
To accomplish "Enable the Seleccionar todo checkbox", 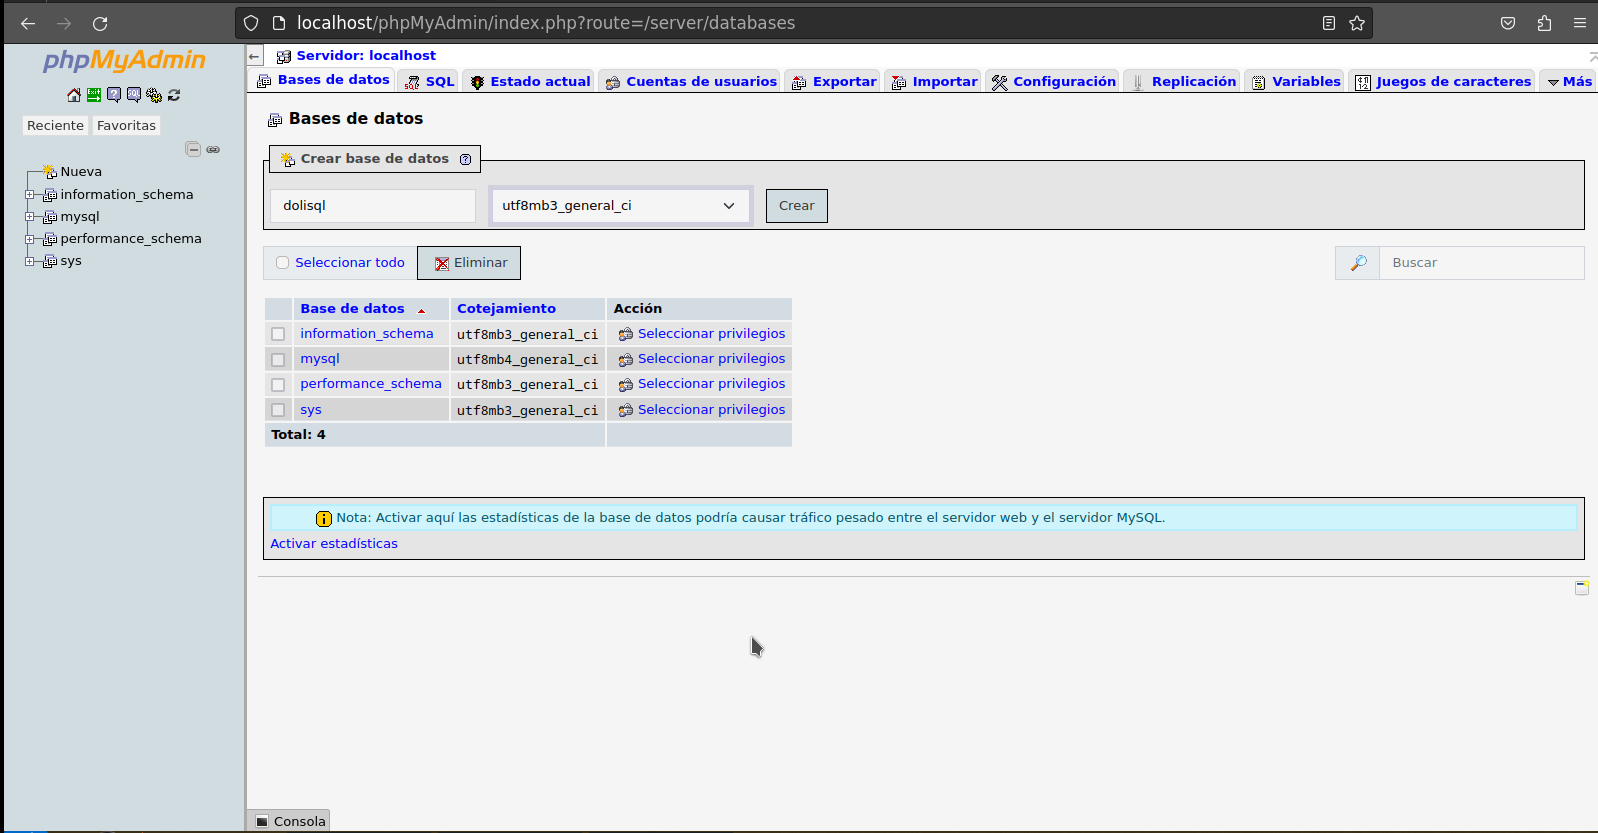I will point(283,263).
